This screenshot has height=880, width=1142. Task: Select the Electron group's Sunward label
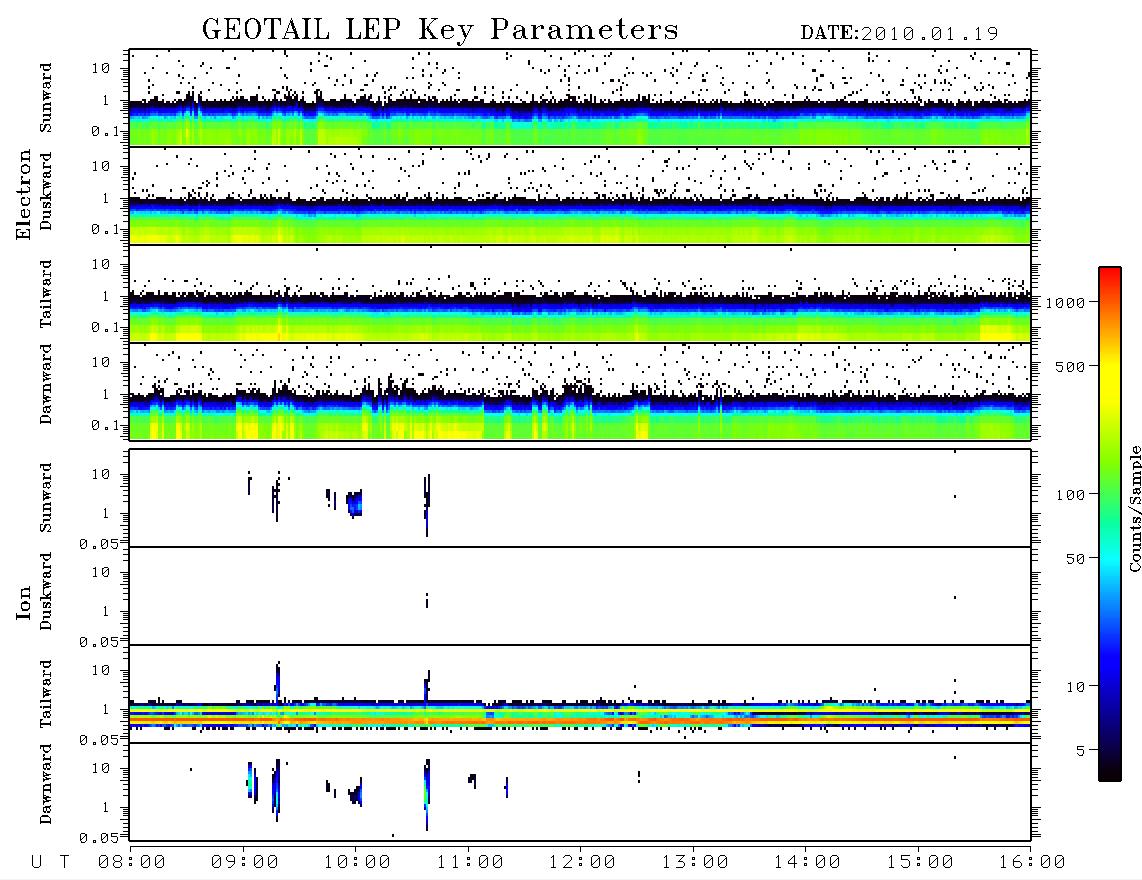tap(46, 98)
